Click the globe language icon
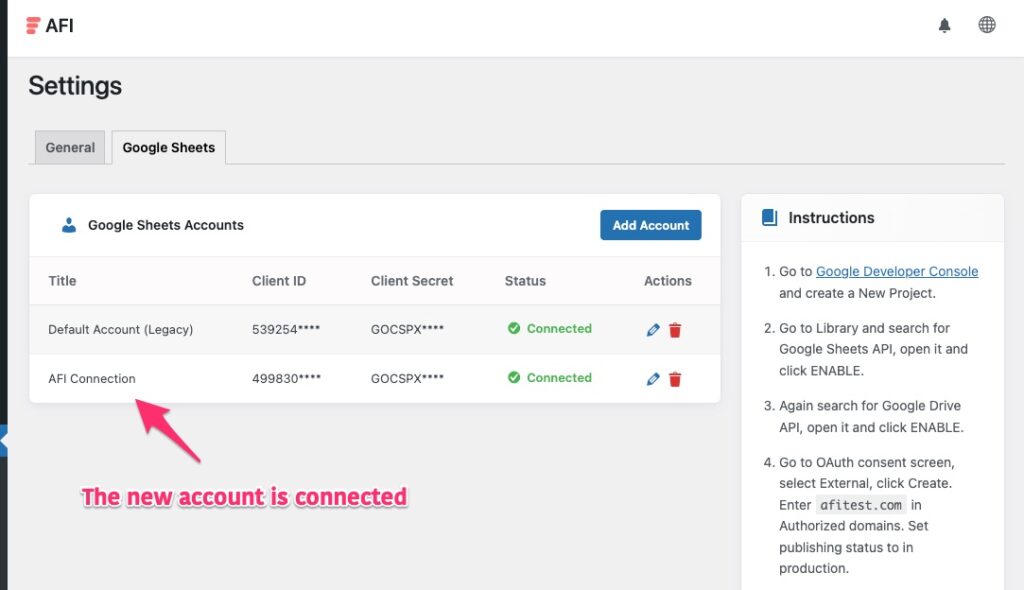 987,25
